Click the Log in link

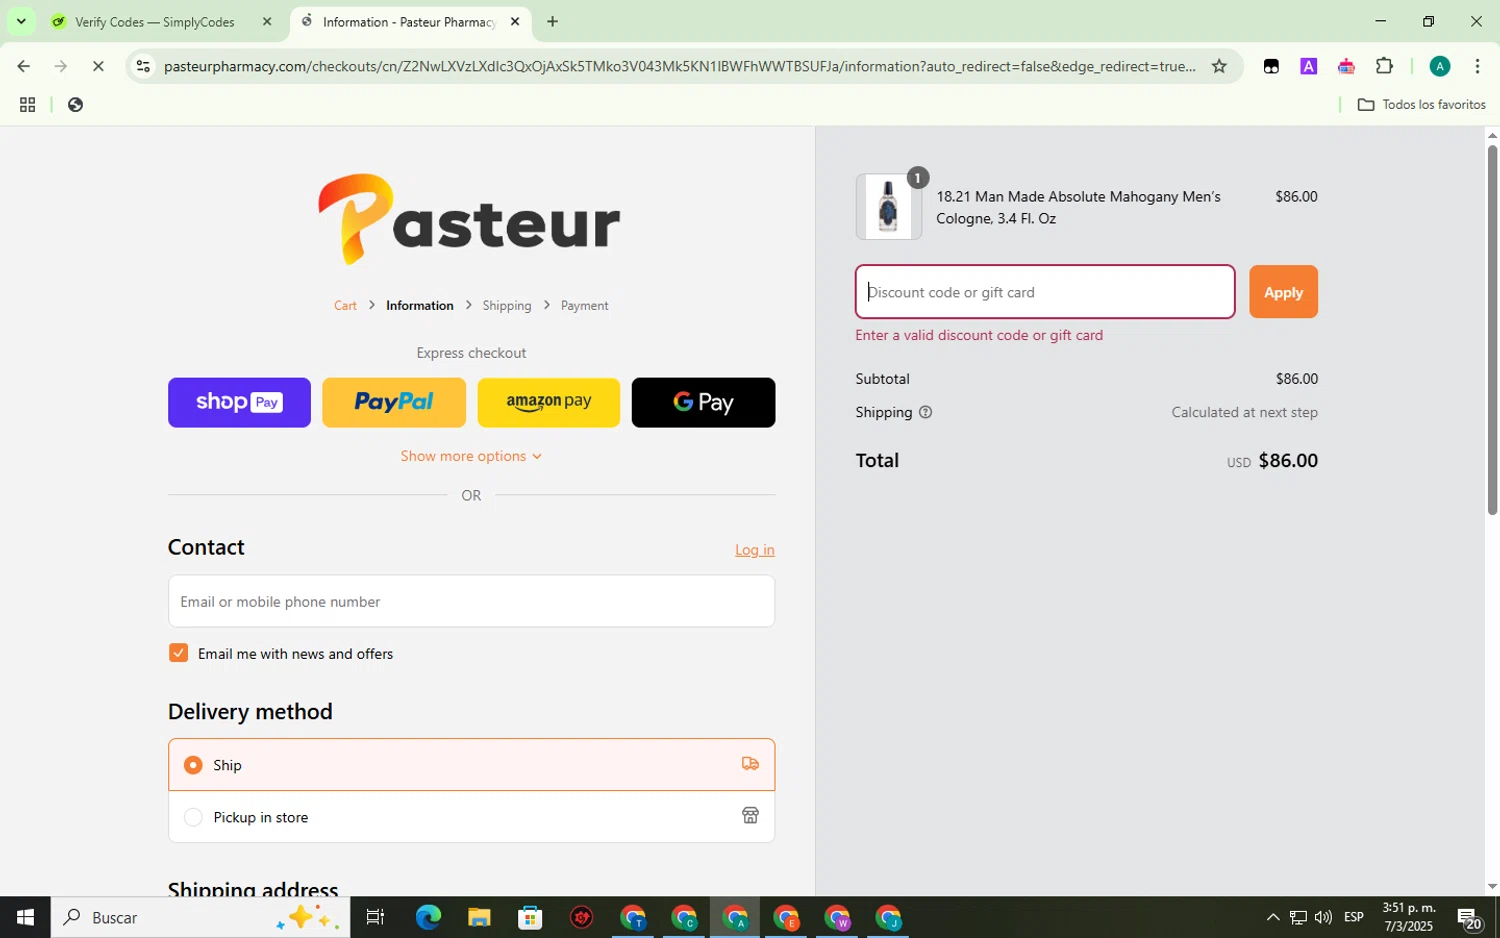click(x=754, y=550)
